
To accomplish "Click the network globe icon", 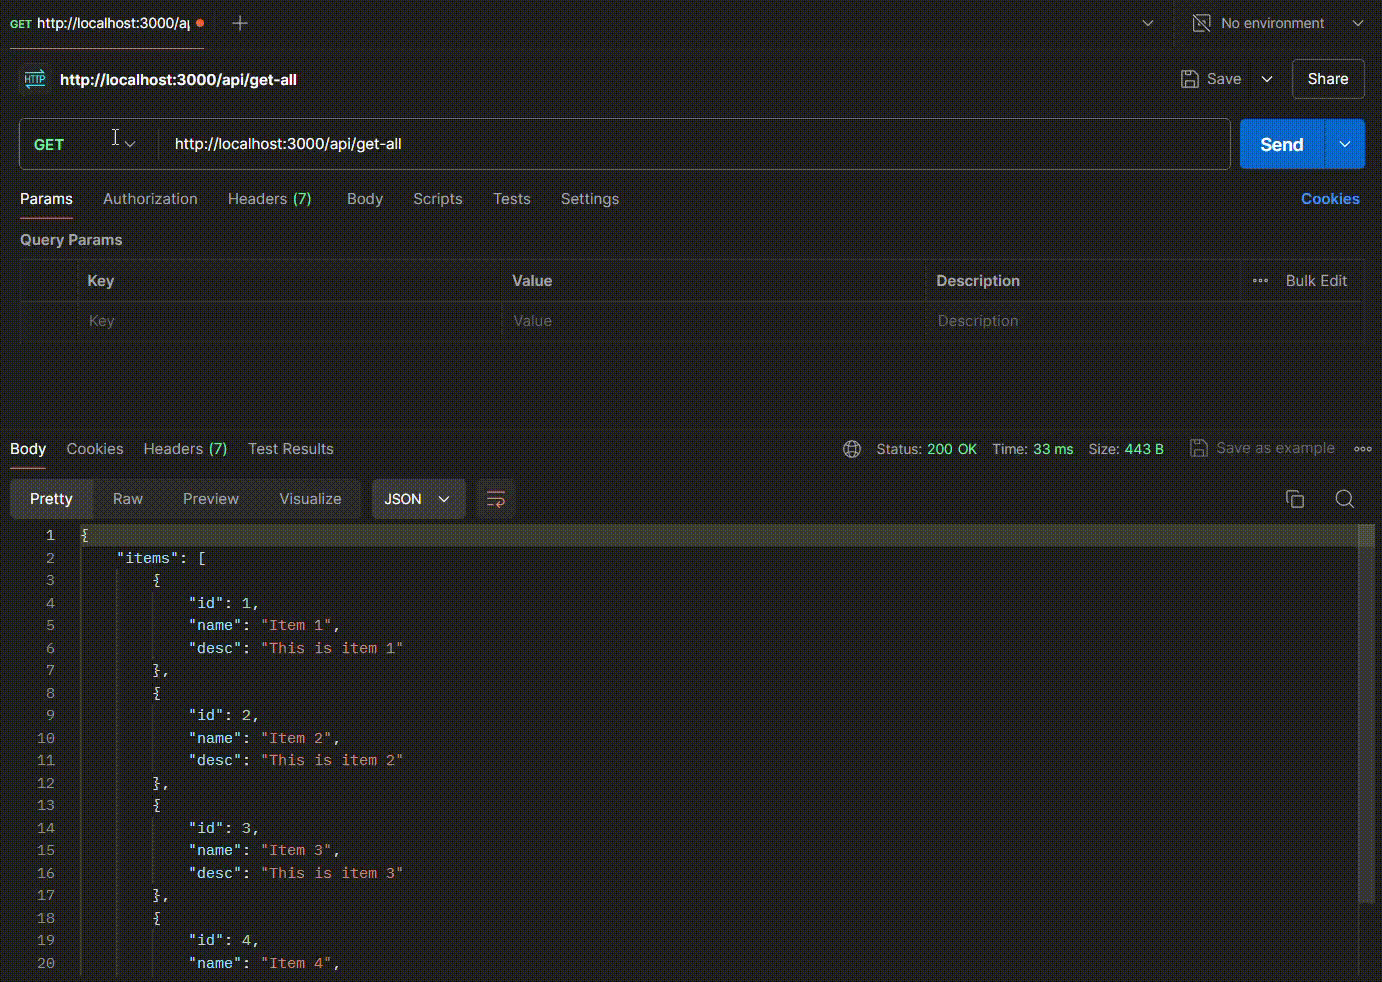I will pos(852,449).
